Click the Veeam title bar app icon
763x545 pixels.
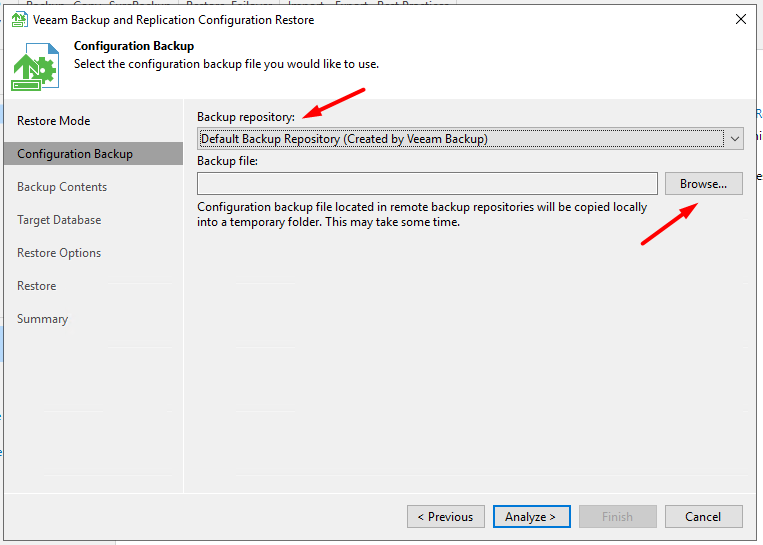tap(19, 20)
